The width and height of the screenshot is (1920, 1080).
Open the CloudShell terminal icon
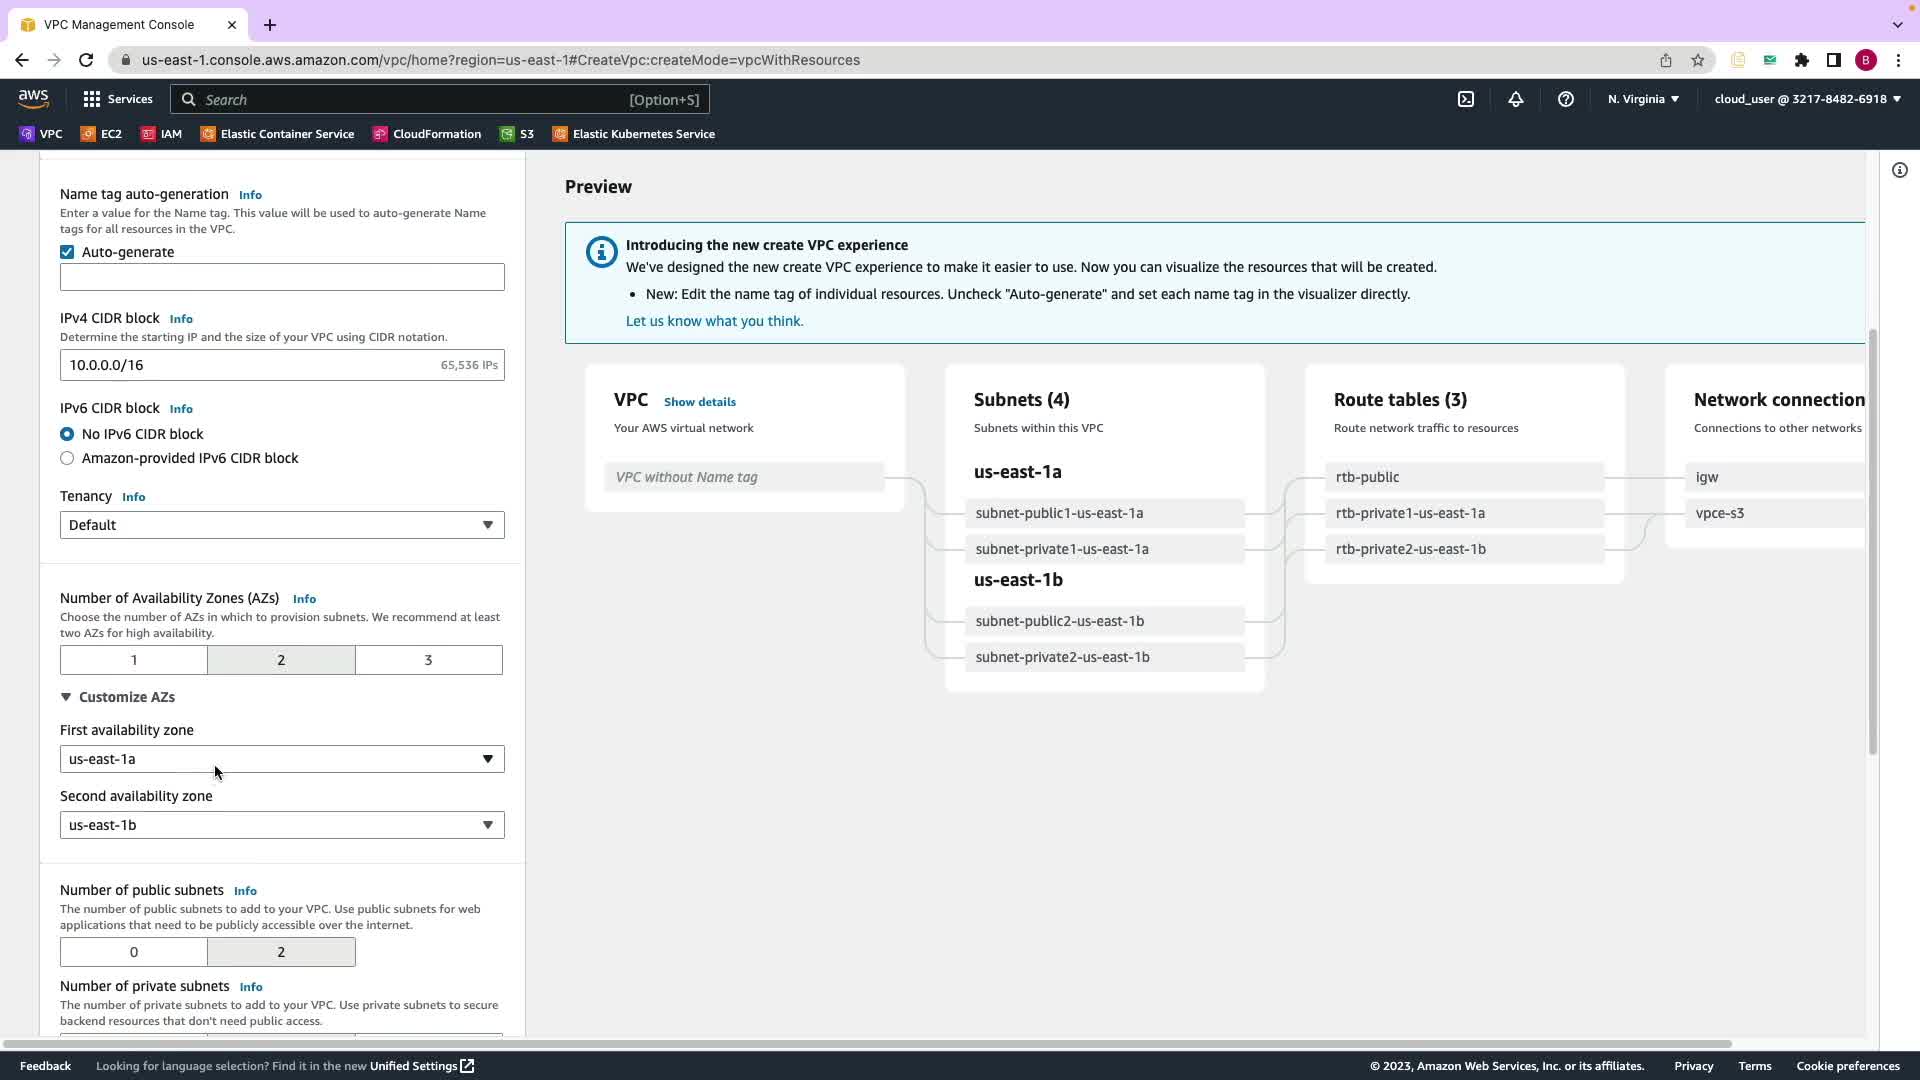coord(1465,99)
